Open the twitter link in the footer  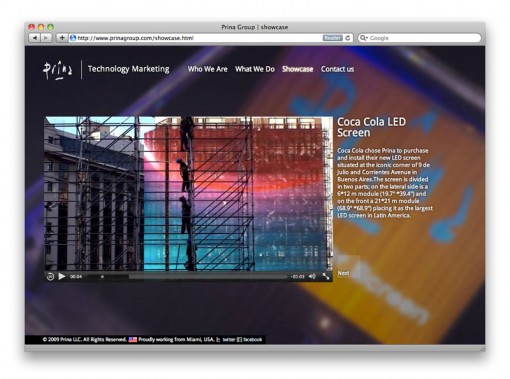[229, 340]
